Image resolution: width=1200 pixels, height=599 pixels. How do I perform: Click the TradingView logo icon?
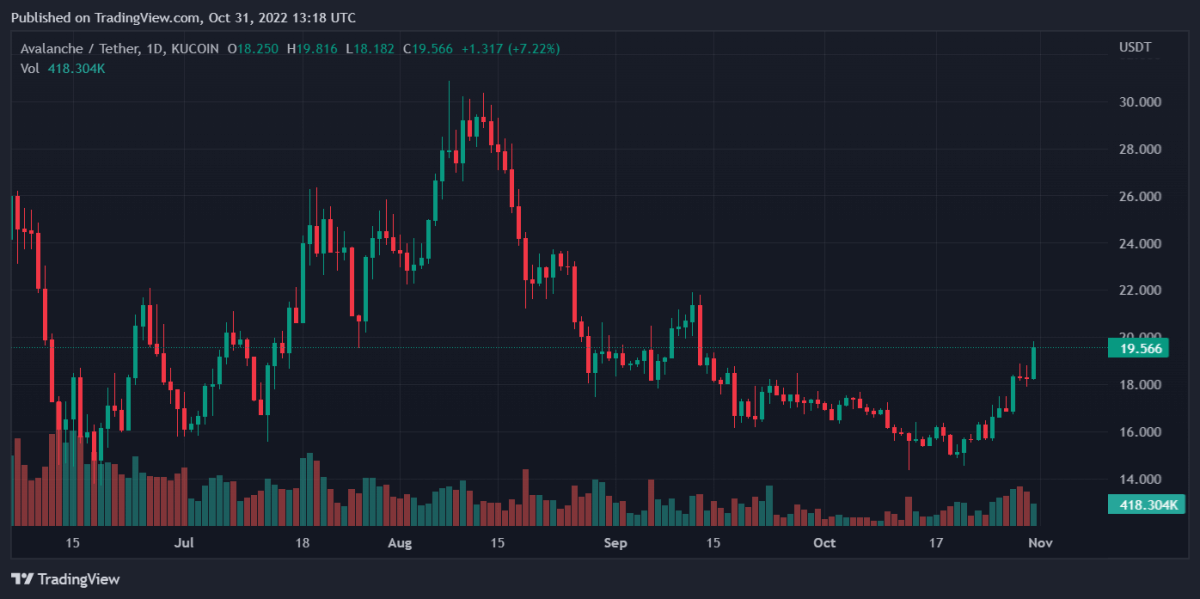click(x=23, y=579)
